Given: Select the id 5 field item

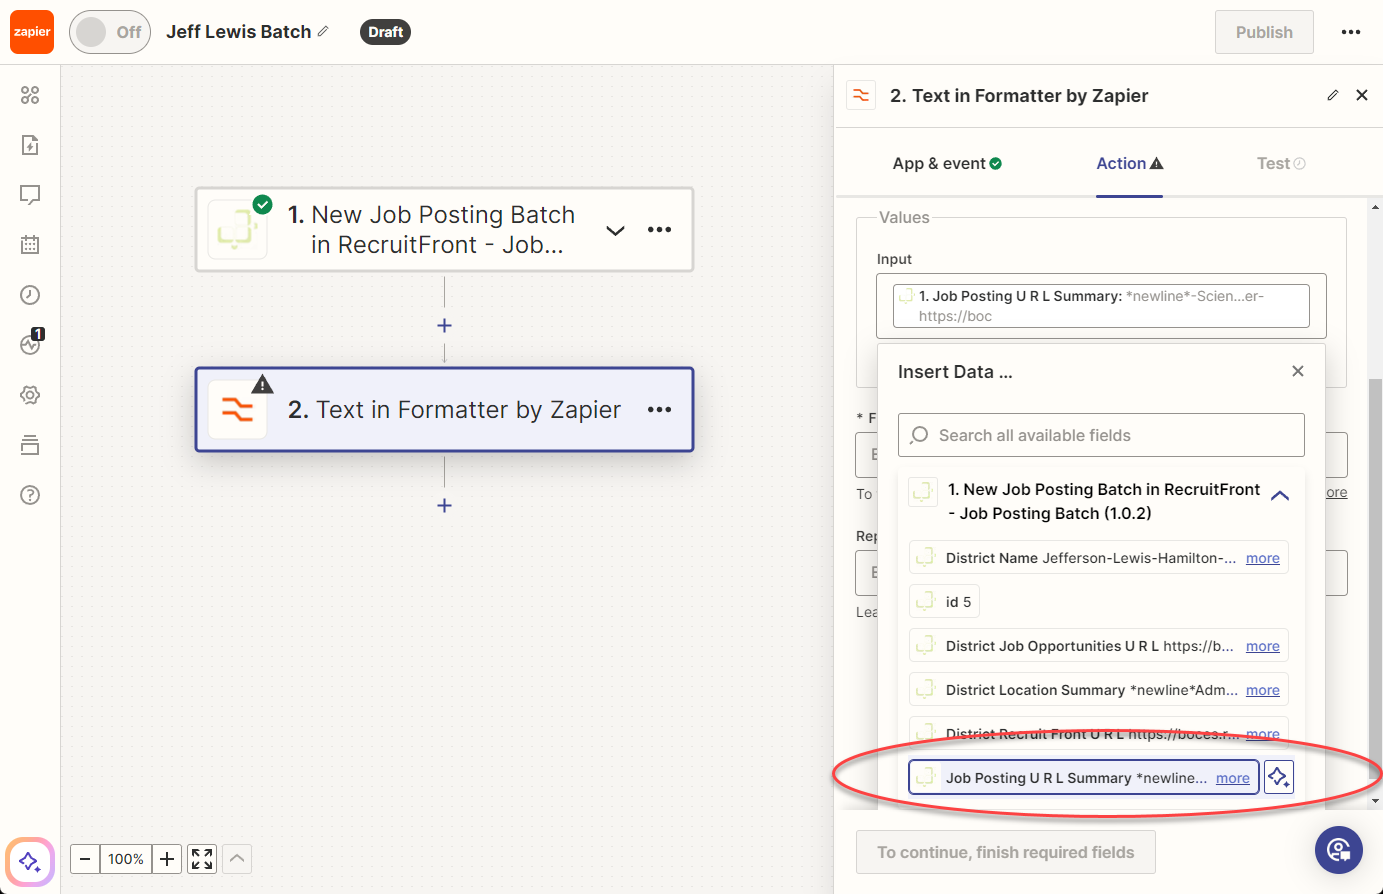Looking at the screenshot, I should point(944,602).
